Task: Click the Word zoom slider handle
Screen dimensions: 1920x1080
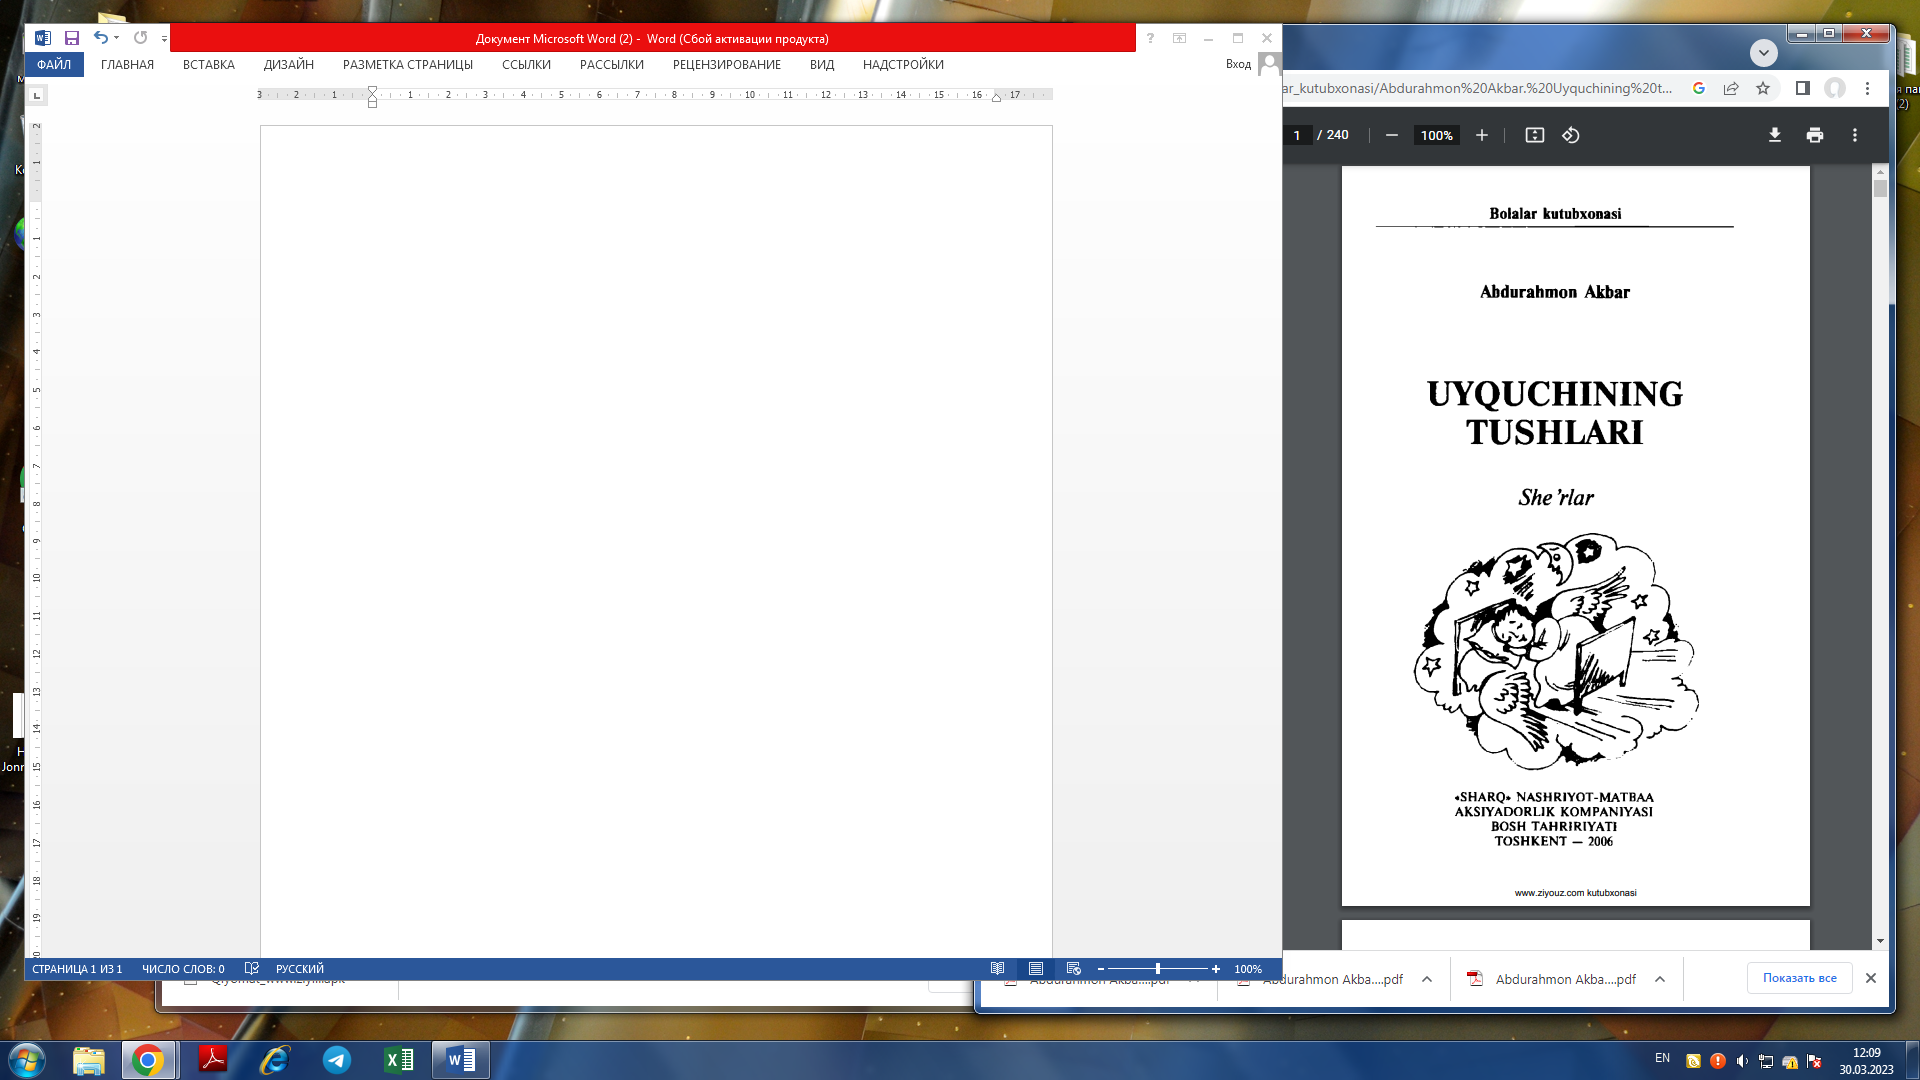Action: click(x=1158, y=968)
